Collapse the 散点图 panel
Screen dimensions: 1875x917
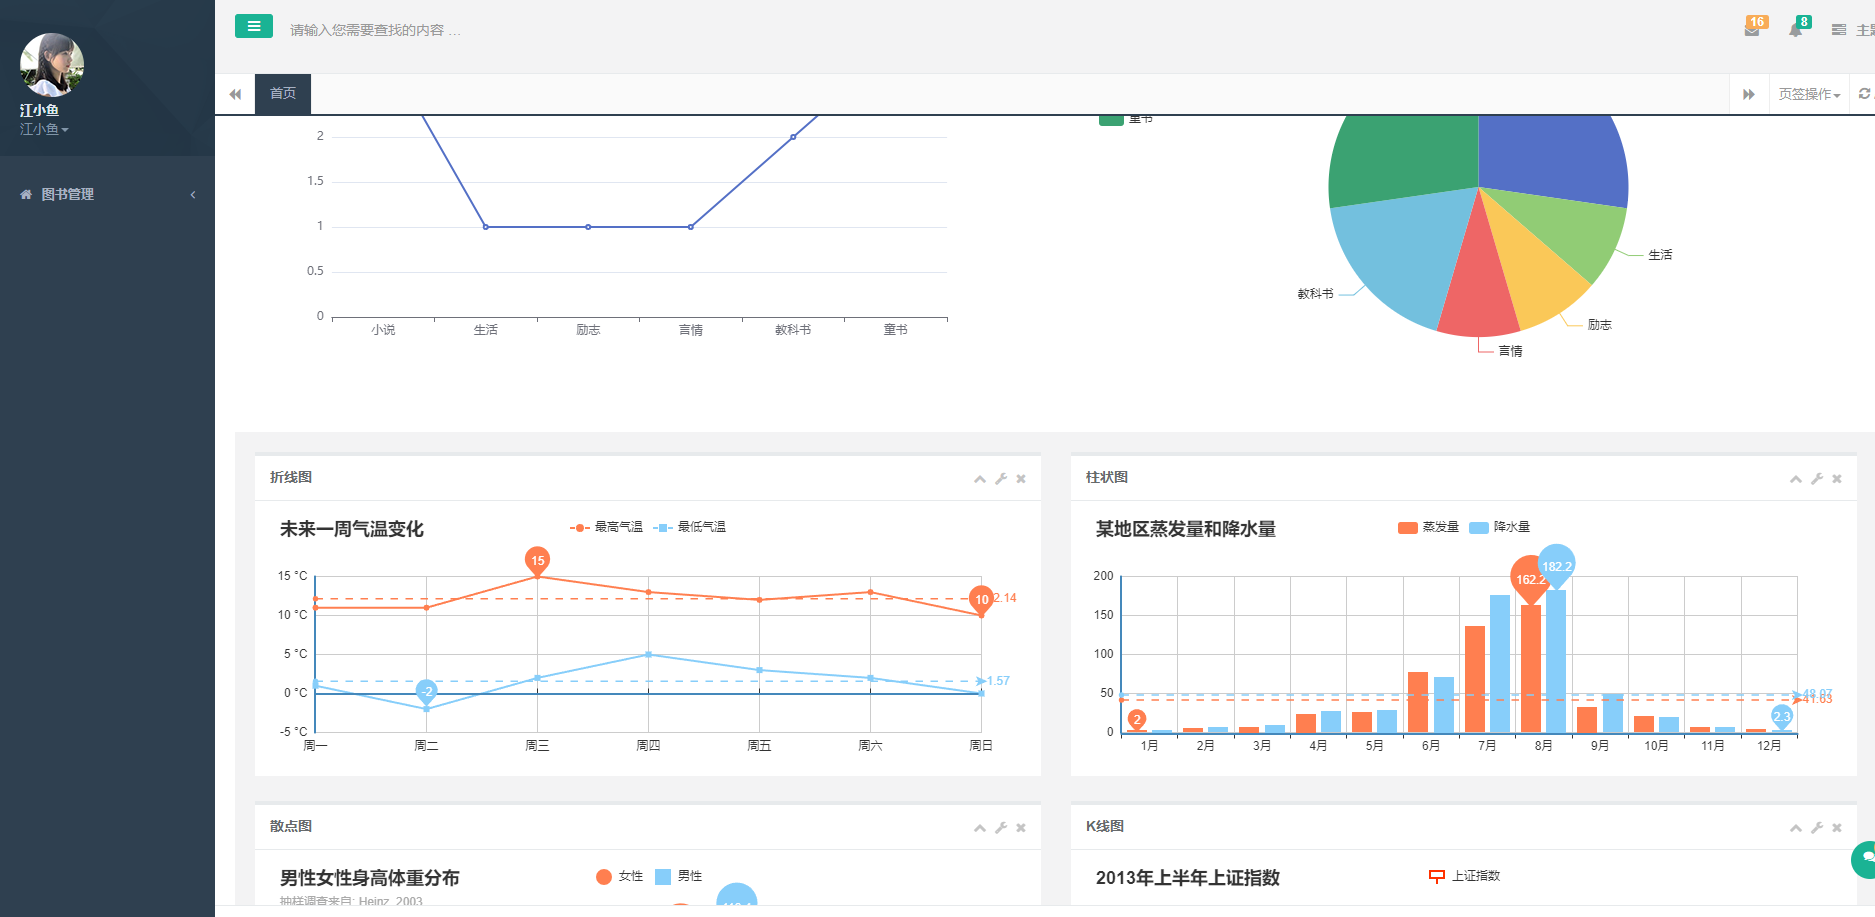point(980,828)
